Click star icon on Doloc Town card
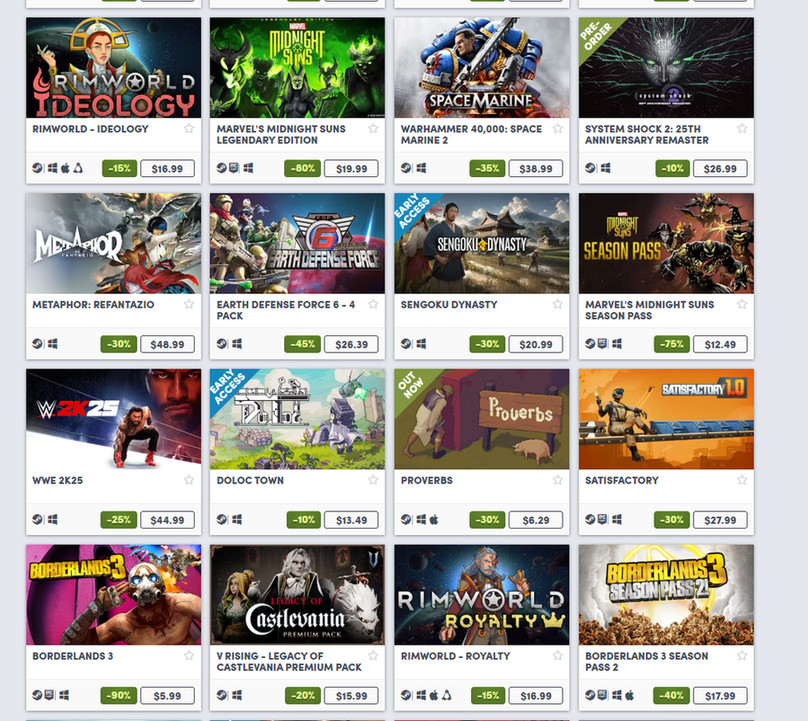 click(373, 480)
